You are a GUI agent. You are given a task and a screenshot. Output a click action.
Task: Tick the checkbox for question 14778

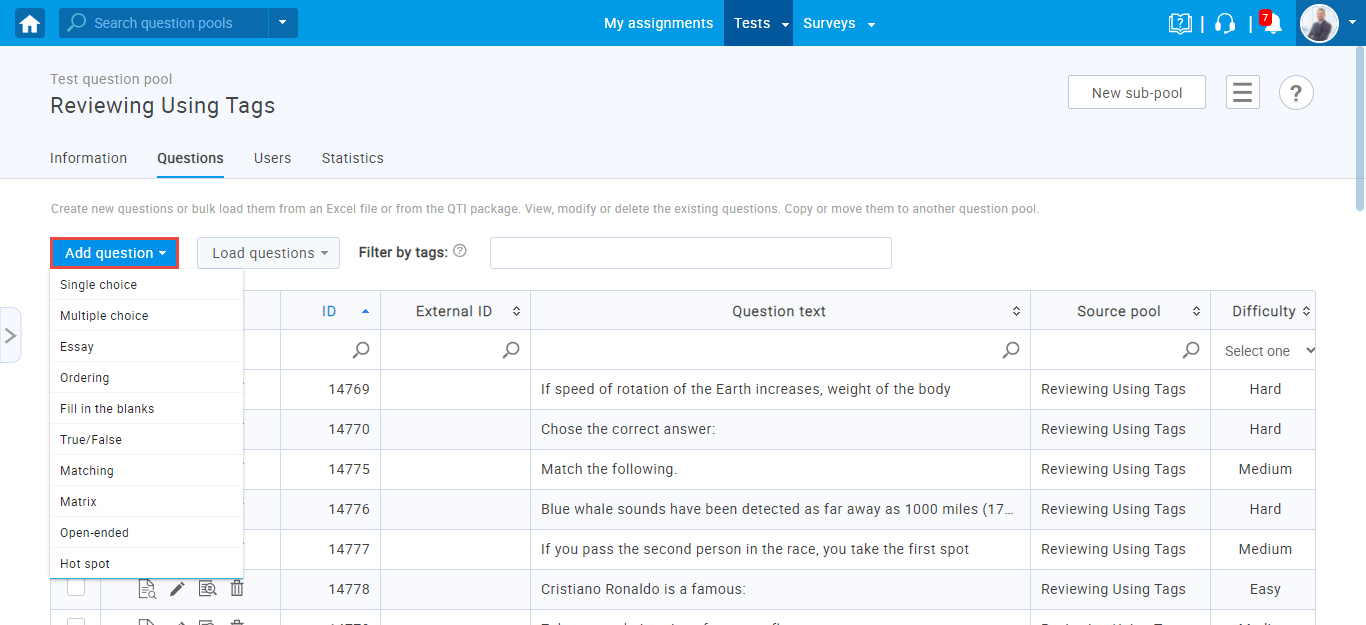click(x=76, y=588)
